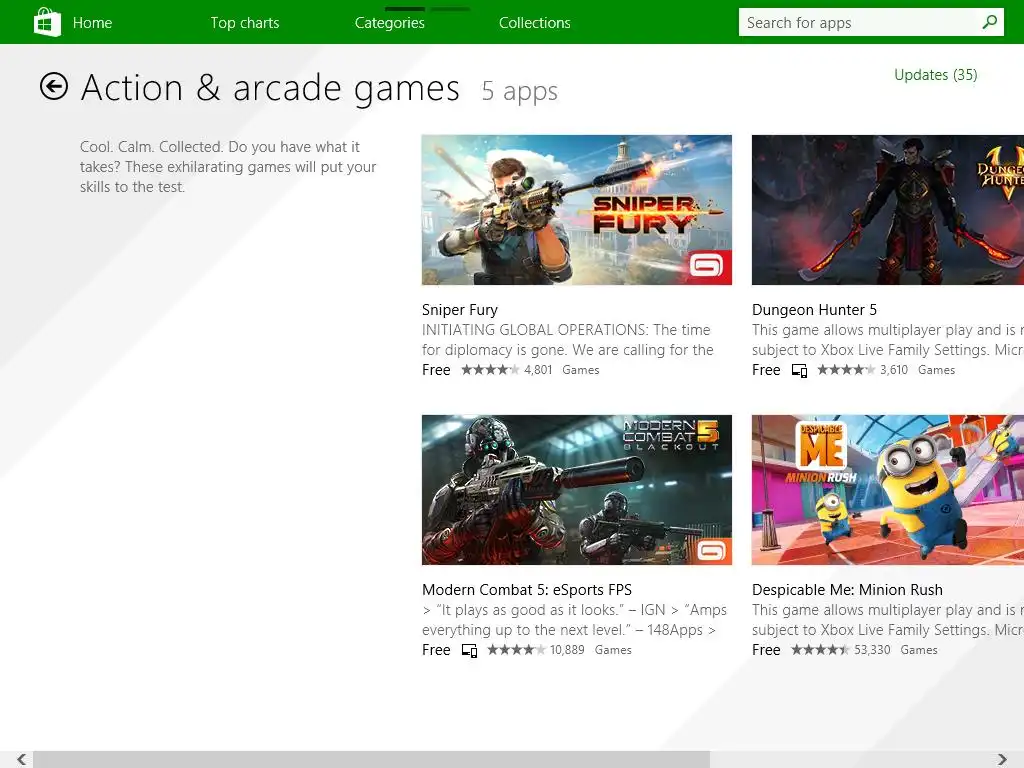Select the Modern Combat 5 Blackout thumbnail
This screenshot has height=768, width=1024.
577,490
